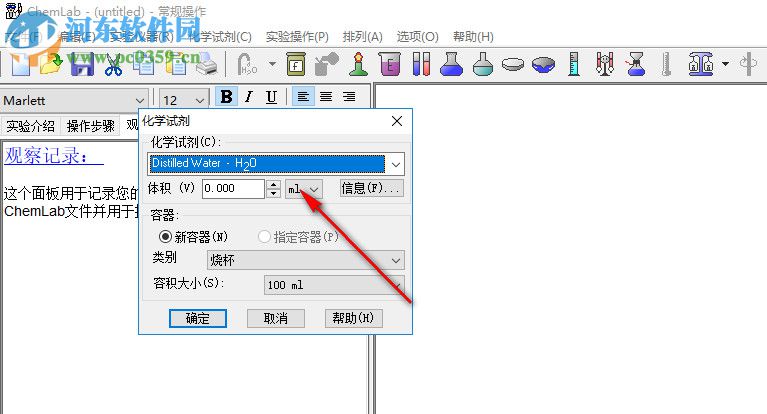Click the New file toolbar icon
This screenshot has height=414, width=767.
tap(20, 64)
